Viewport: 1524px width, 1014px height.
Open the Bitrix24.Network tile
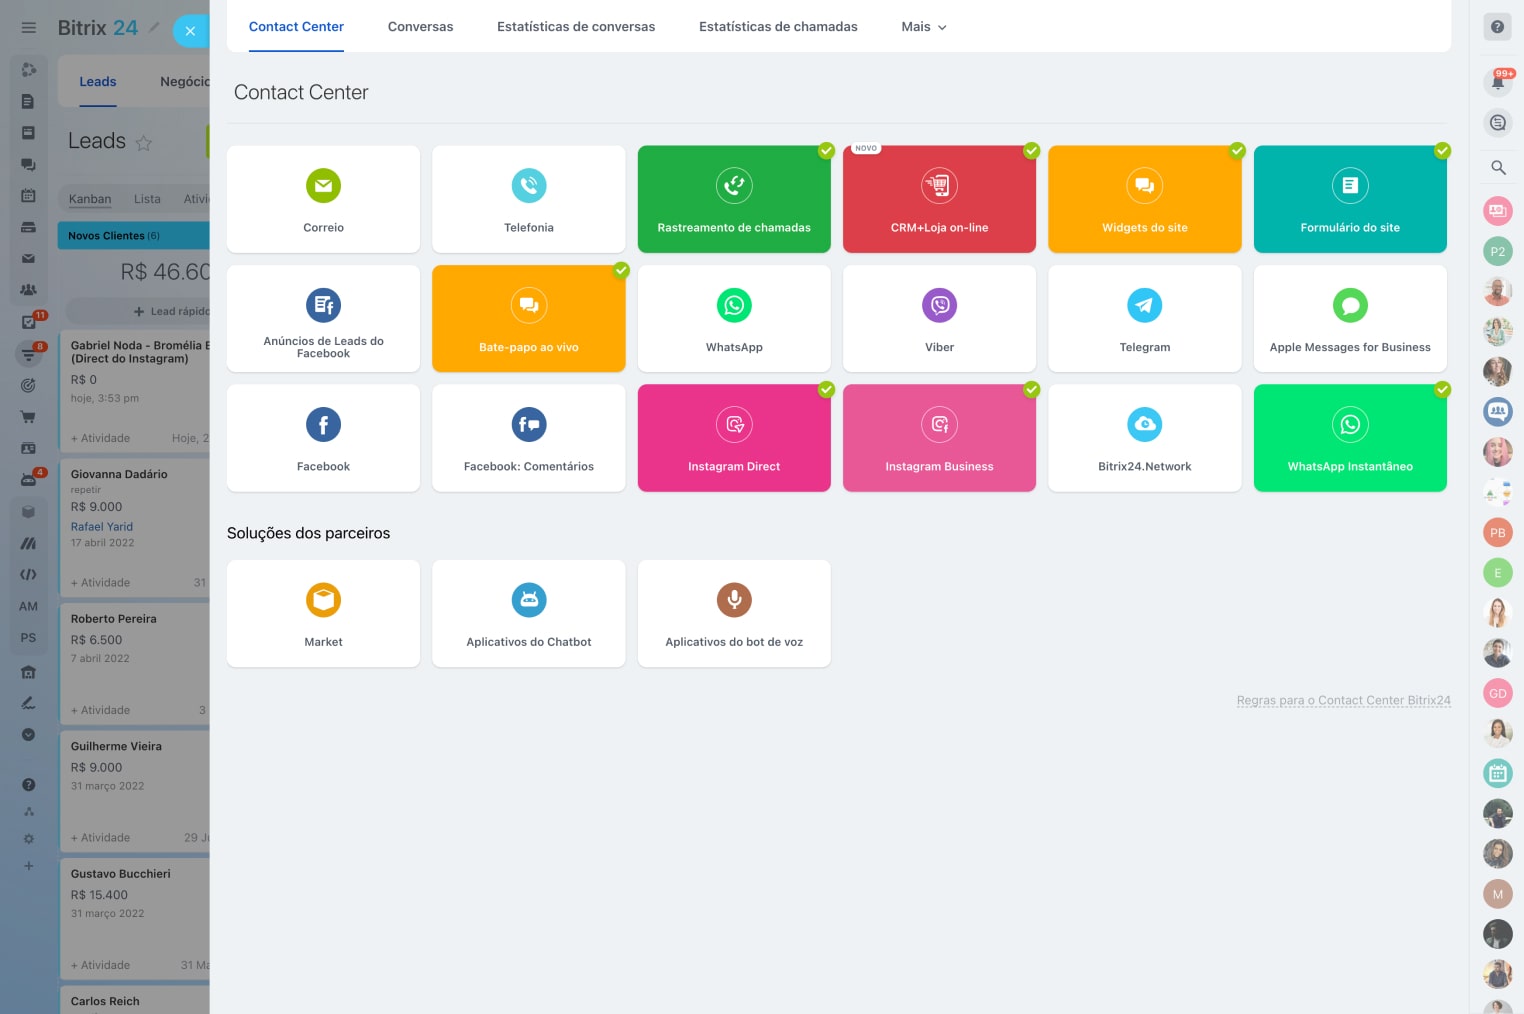click(1144, 438)
